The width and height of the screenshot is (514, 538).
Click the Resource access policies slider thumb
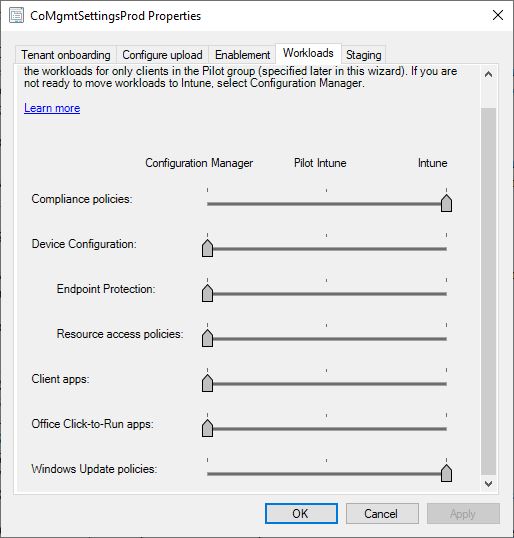(207, 338)
